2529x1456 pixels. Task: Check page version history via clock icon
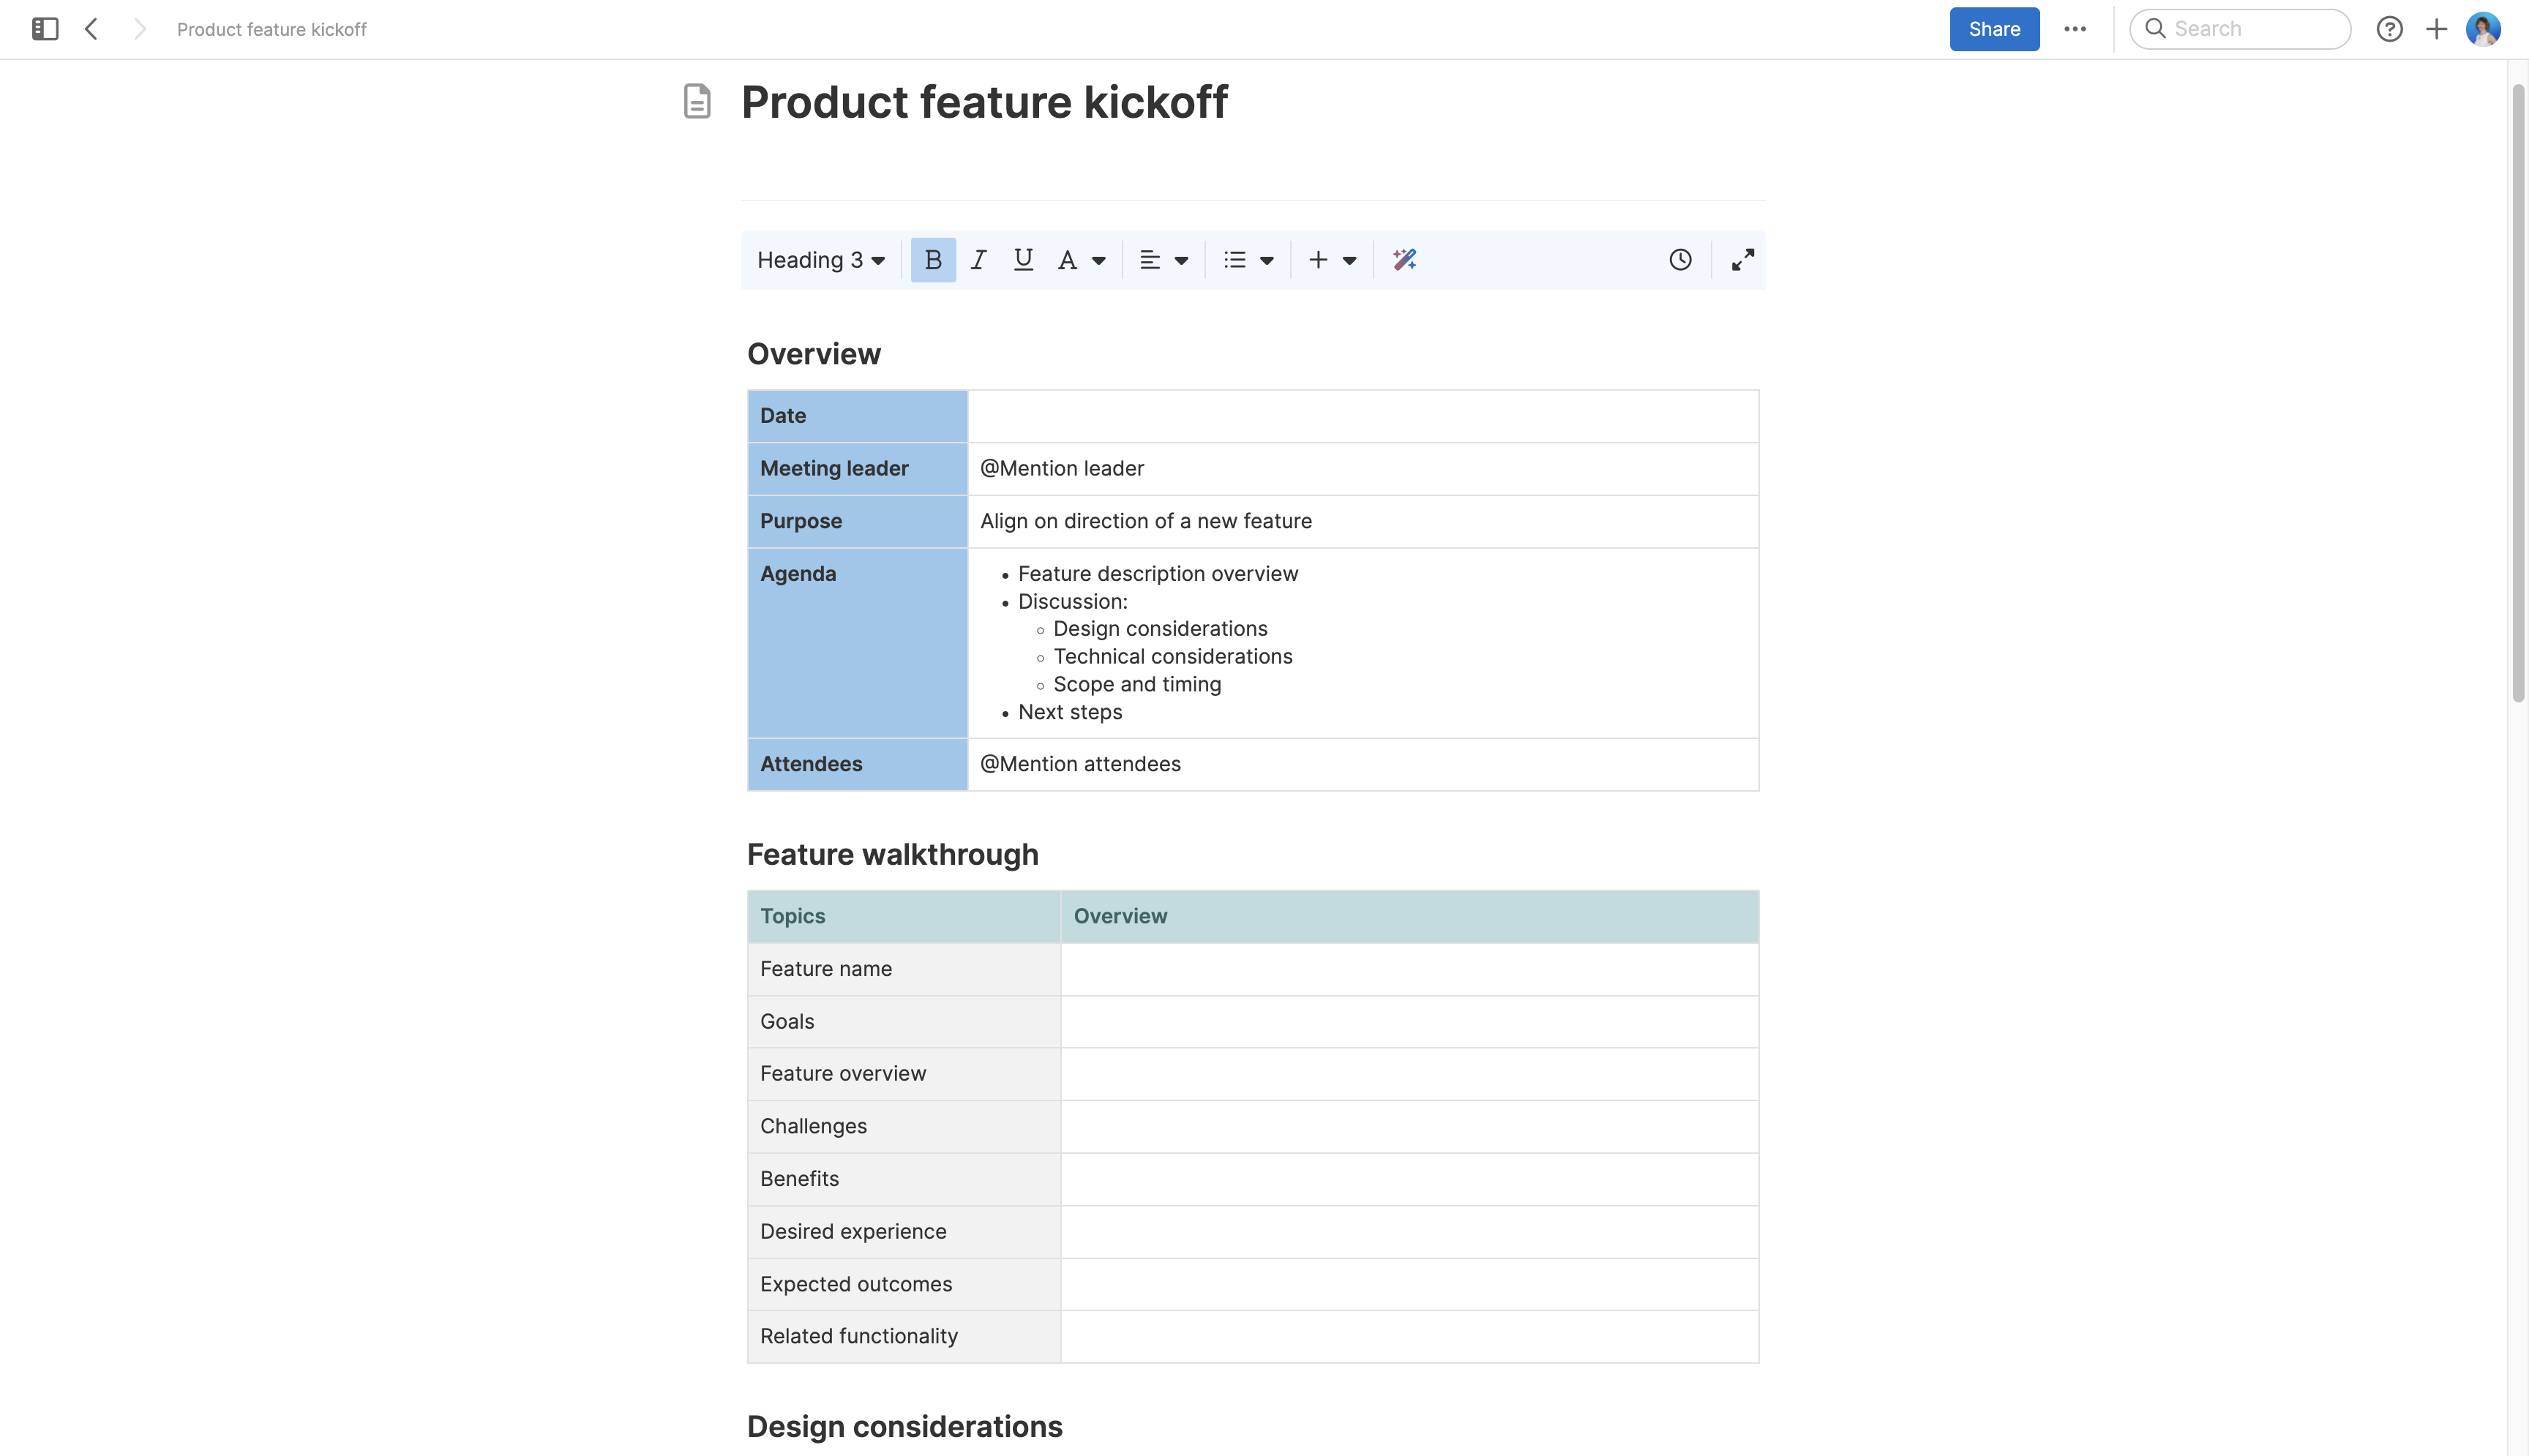(1679, 259)
